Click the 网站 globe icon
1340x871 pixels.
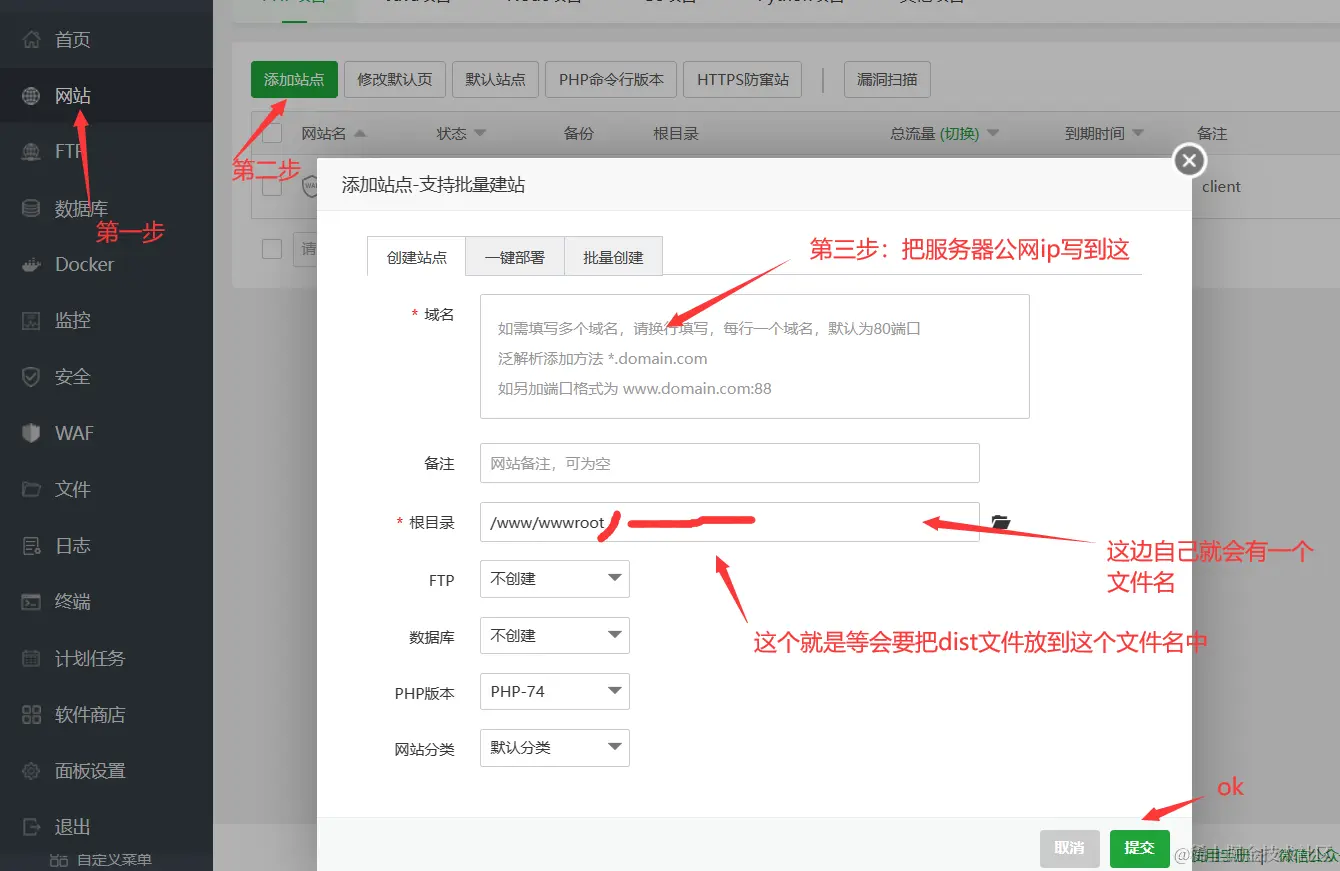(x=33, y=96)
